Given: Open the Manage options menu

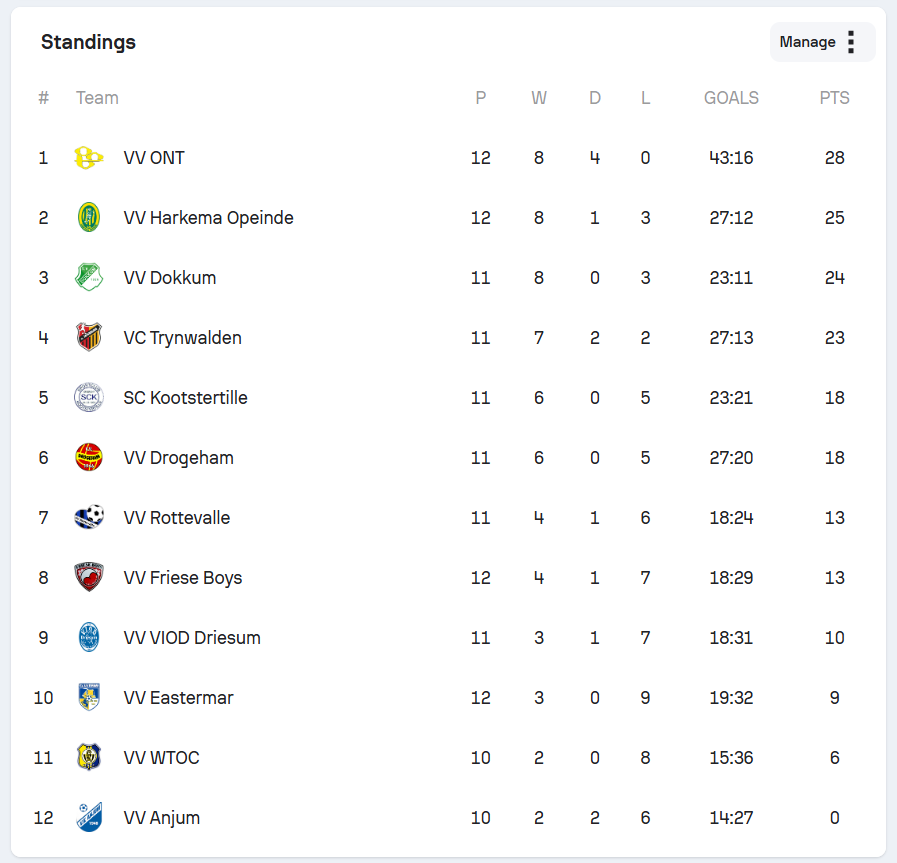Looking at the screenshot, I should pos(822,42).
